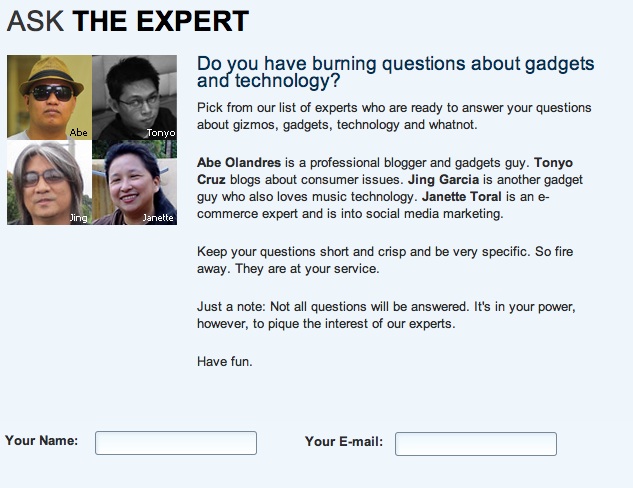The height and width of the screenshot is (488, 633).
Task: Click the bold name Abe Olandres
Action: pyautogui.click(x=239, y=163)
